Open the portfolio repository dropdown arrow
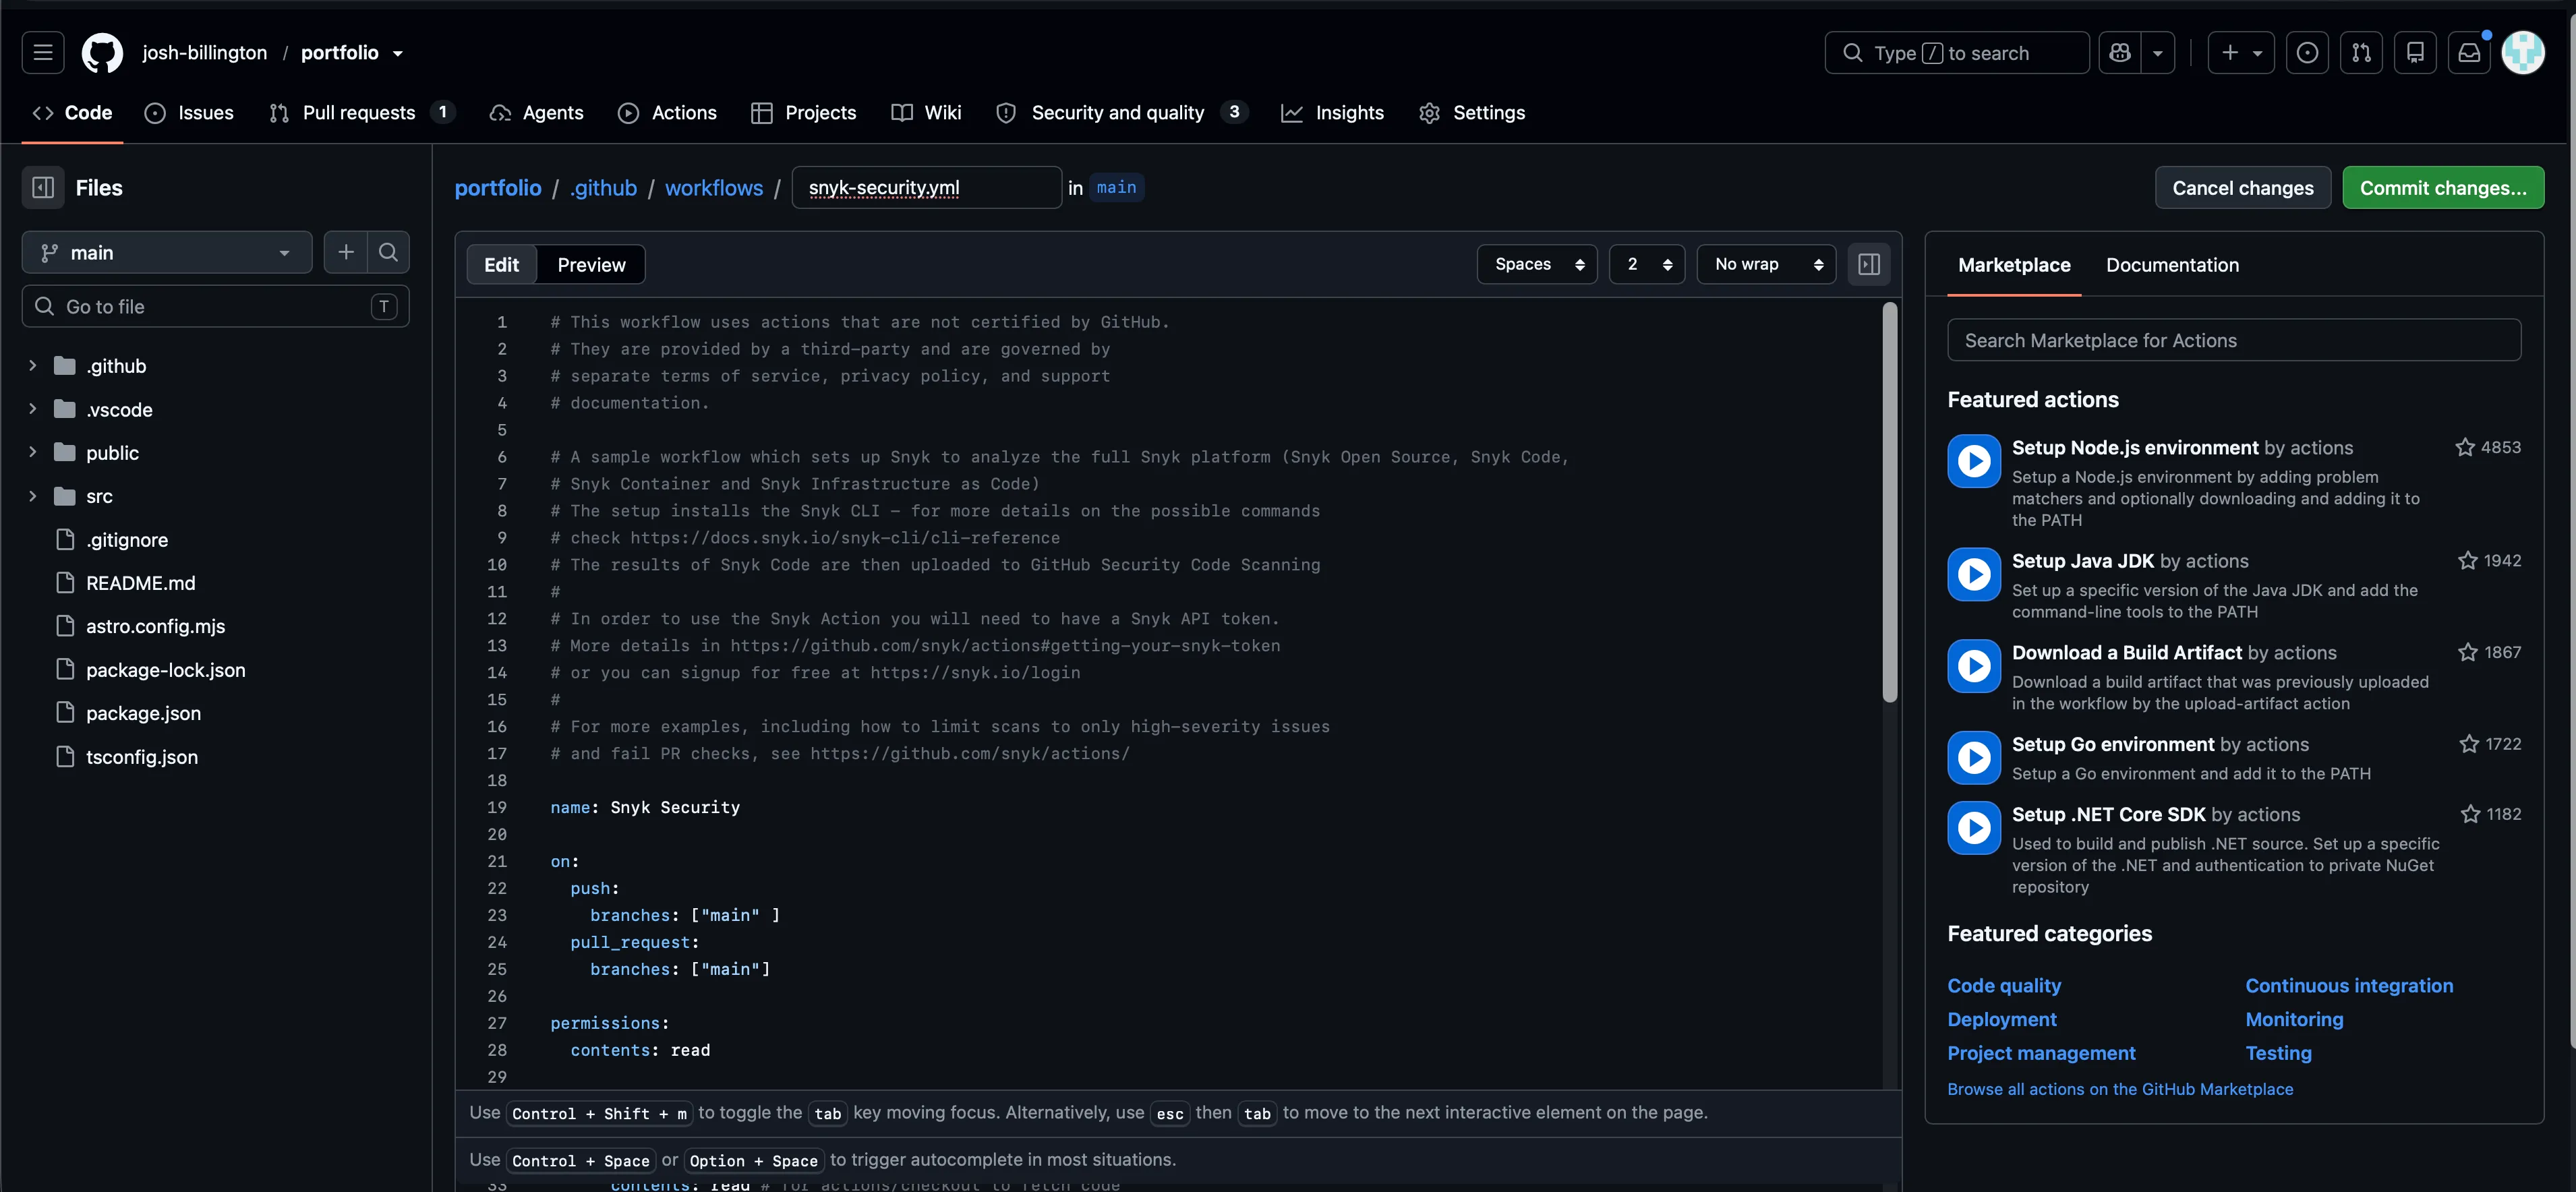 pyautogui.click(x=398, y=54)
